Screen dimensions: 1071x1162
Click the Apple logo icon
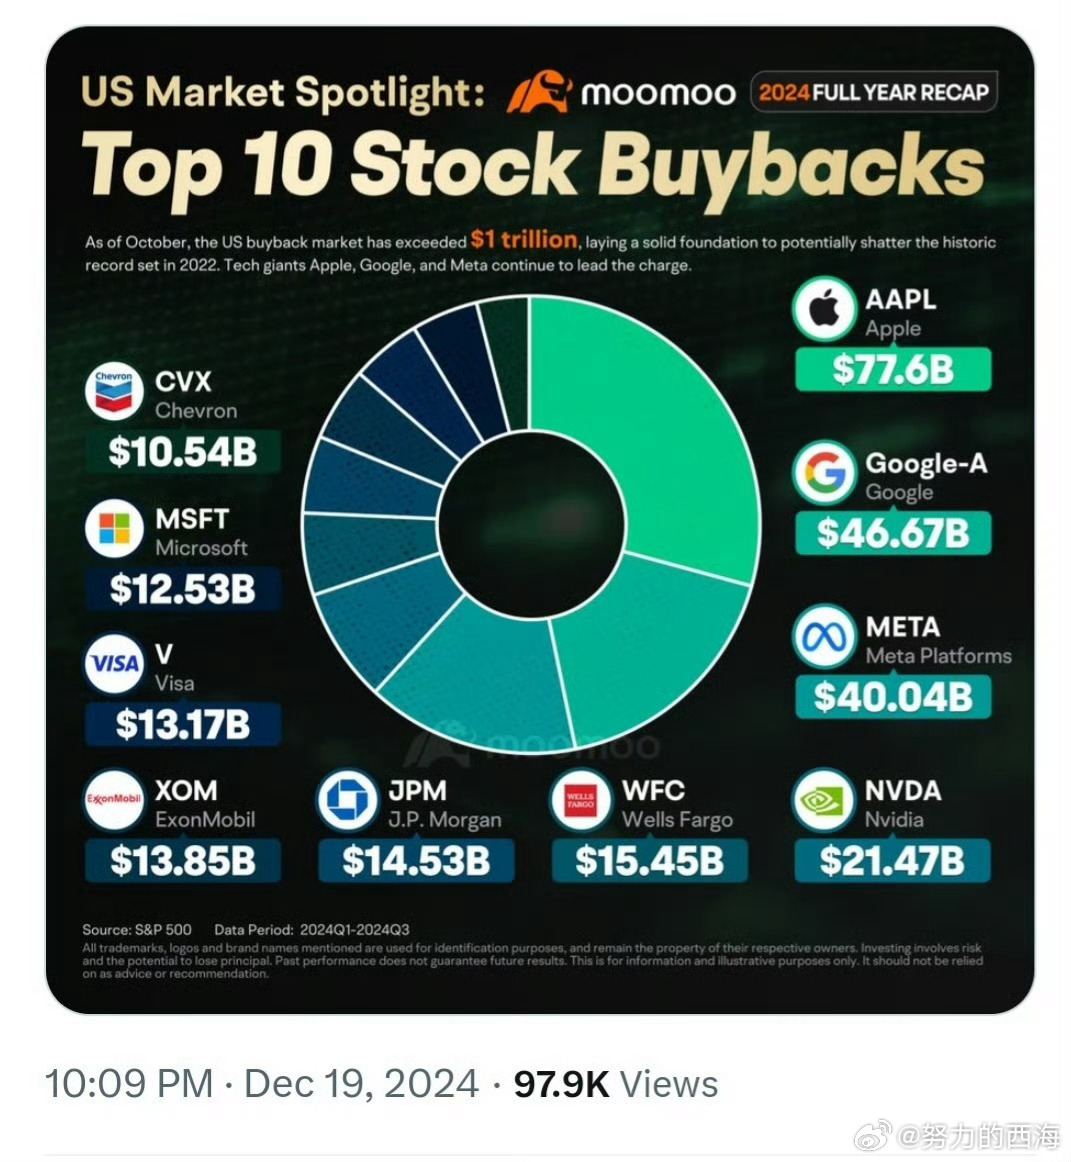click(824, 309)
